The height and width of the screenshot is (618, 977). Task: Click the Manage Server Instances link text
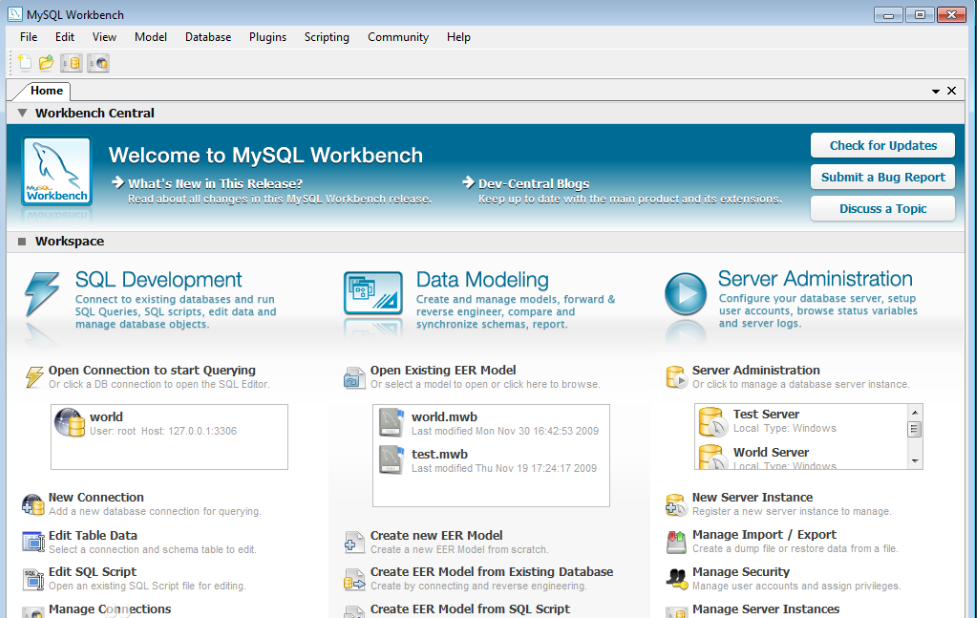pyautogui.click(x=766, y=609)
